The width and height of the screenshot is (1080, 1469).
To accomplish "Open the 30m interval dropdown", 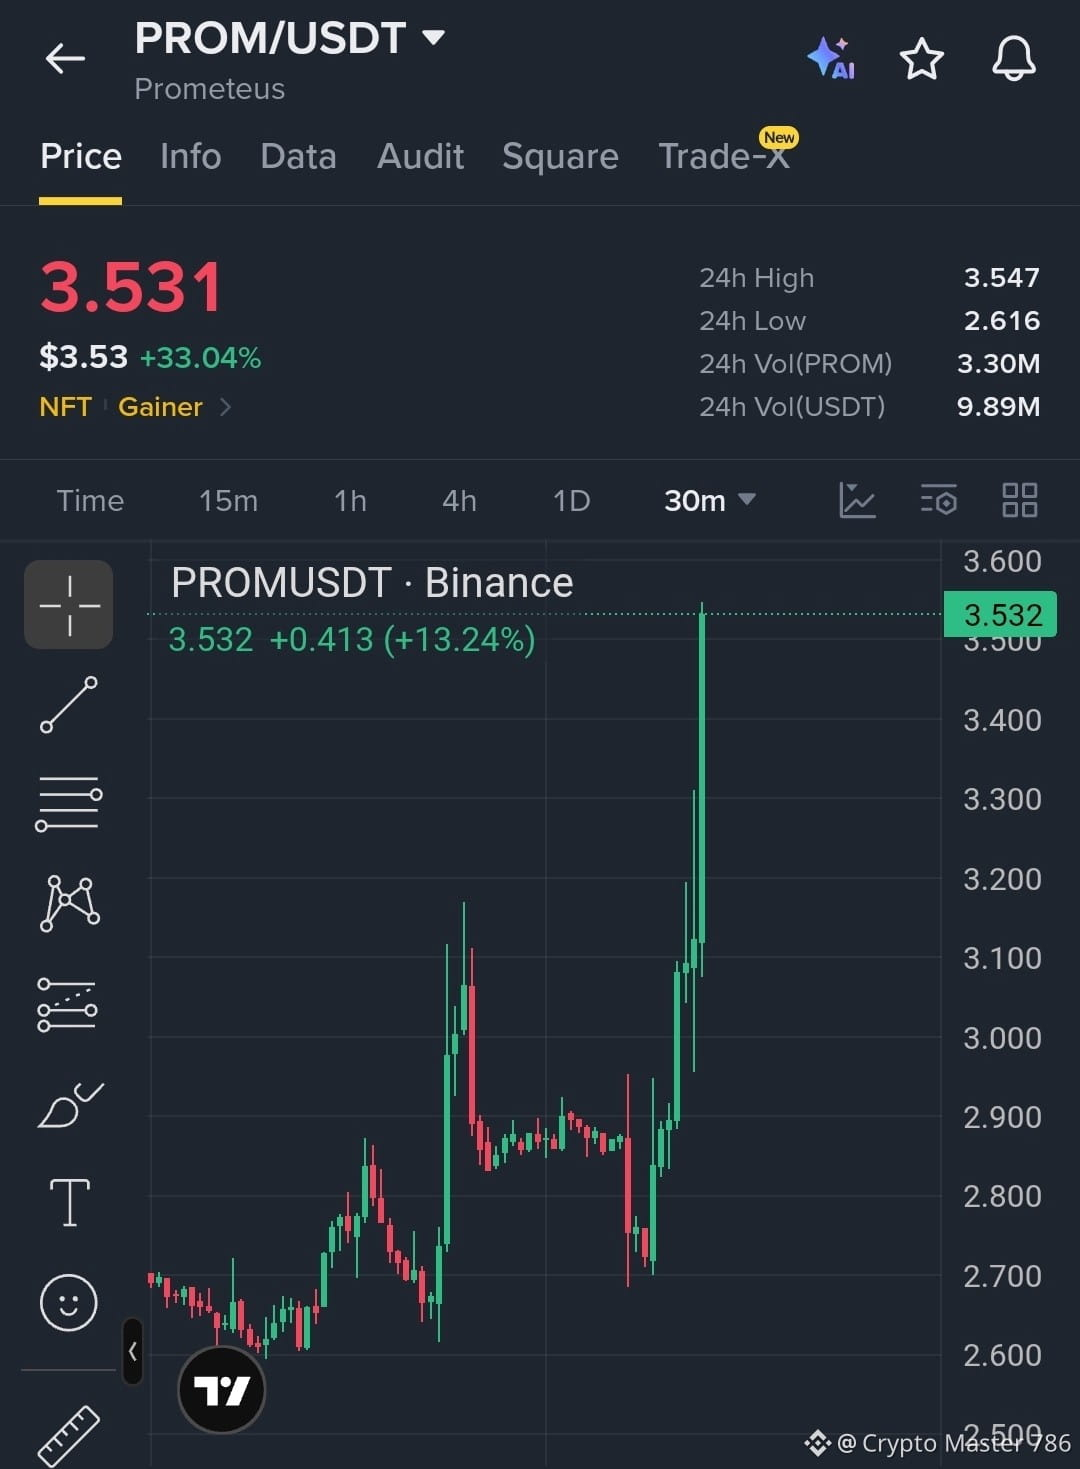I will pyautogui.click(x=710, y=500).
